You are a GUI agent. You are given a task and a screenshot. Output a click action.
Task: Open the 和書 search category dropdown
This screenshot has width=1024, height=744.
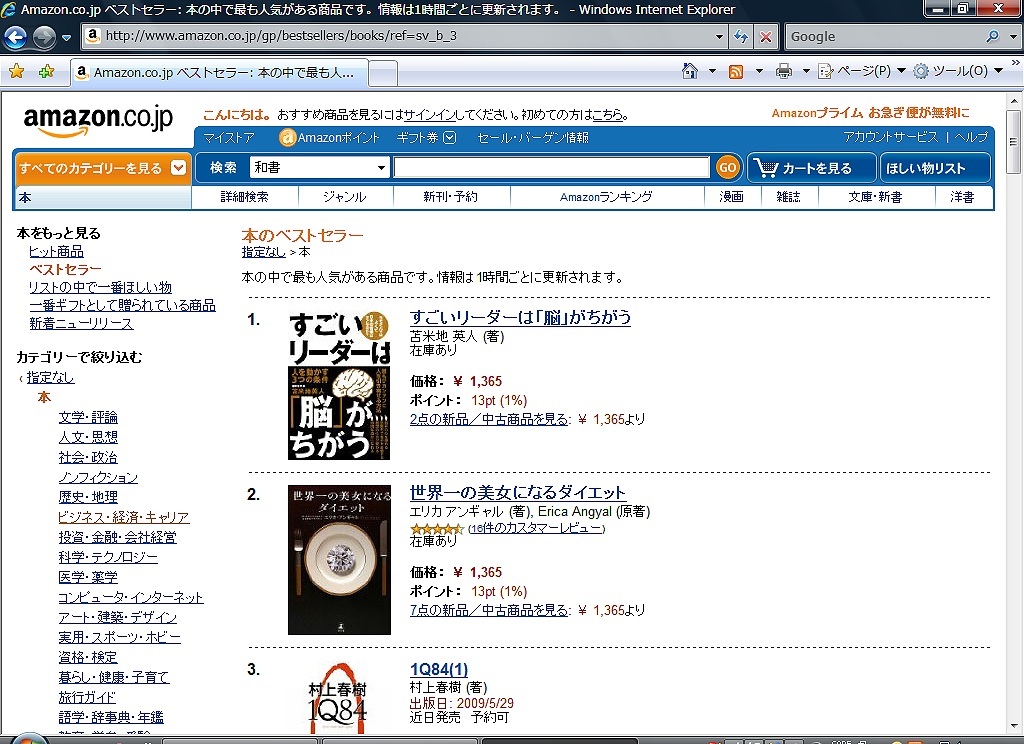pos(319,168)
